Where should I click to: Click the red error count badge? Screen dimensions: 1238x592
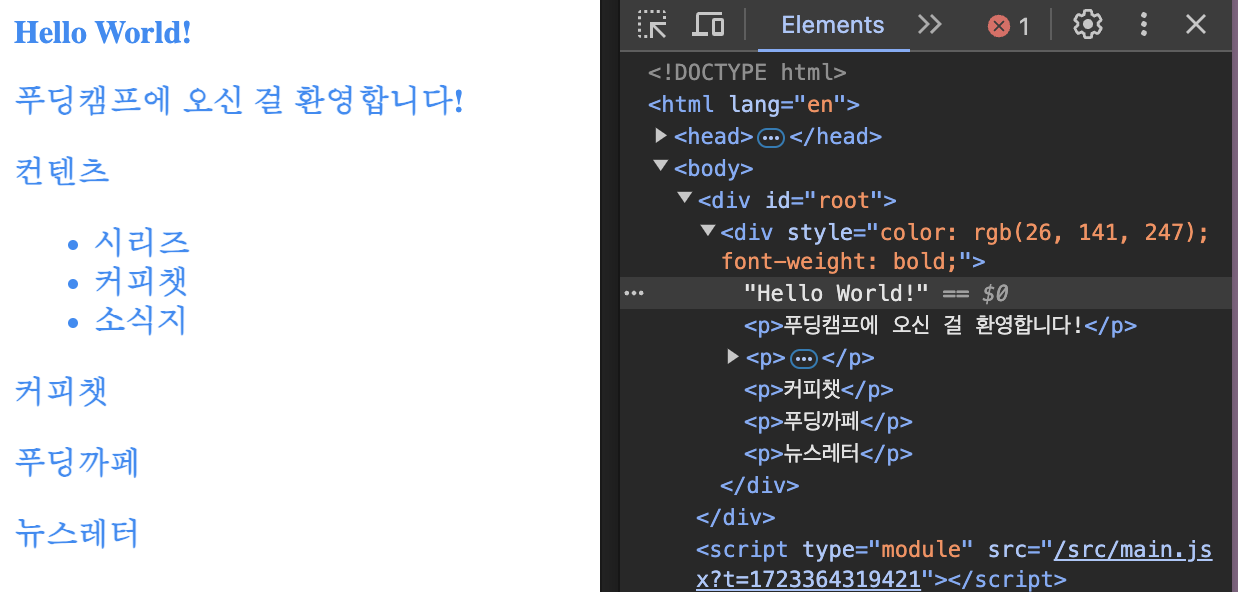click(x=1008, y=26)
